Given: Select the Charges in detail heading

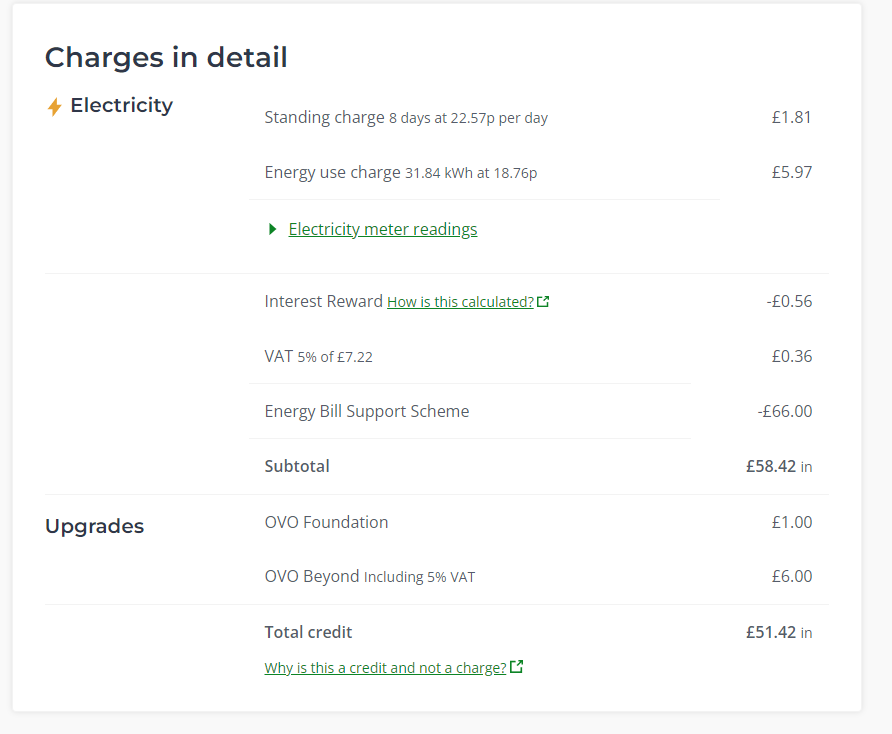Looking at the screenshot, I should click(x=166, y=57).
